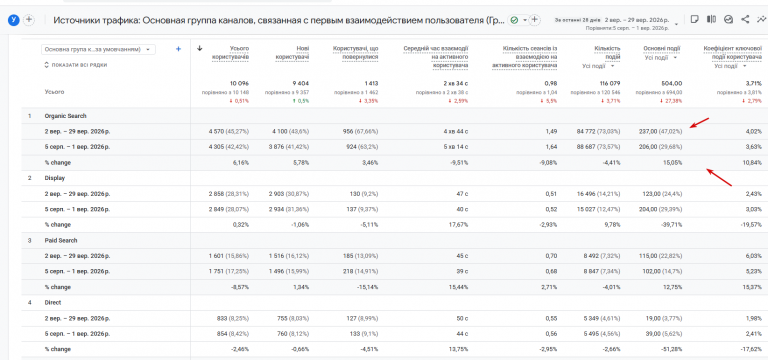Sort by 'Середній час взаємодії' column
The height and width of the screenshot is (360, 768).
(436, 56)
